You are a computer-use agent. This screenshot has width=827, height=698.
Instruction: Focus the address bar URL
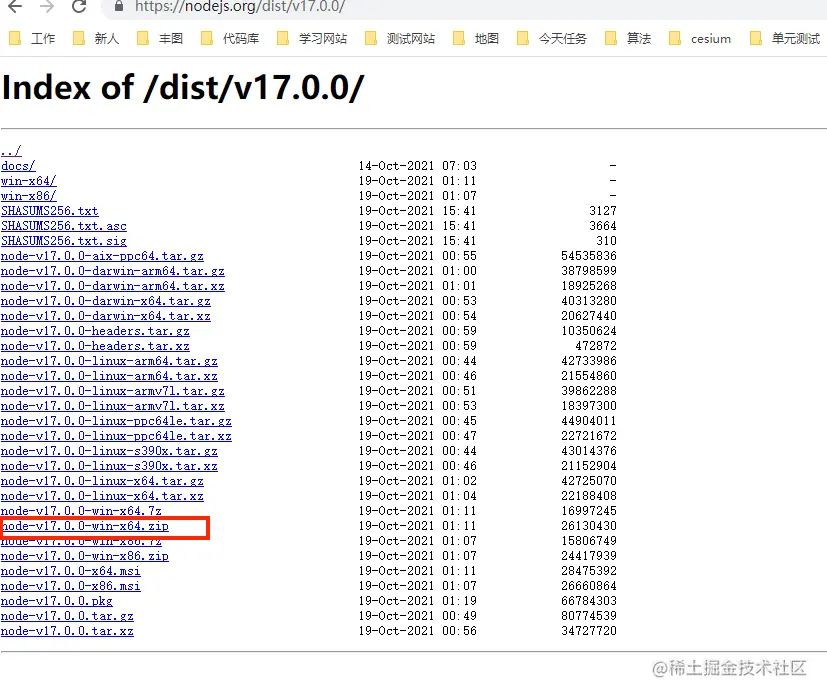pos(240,6)
